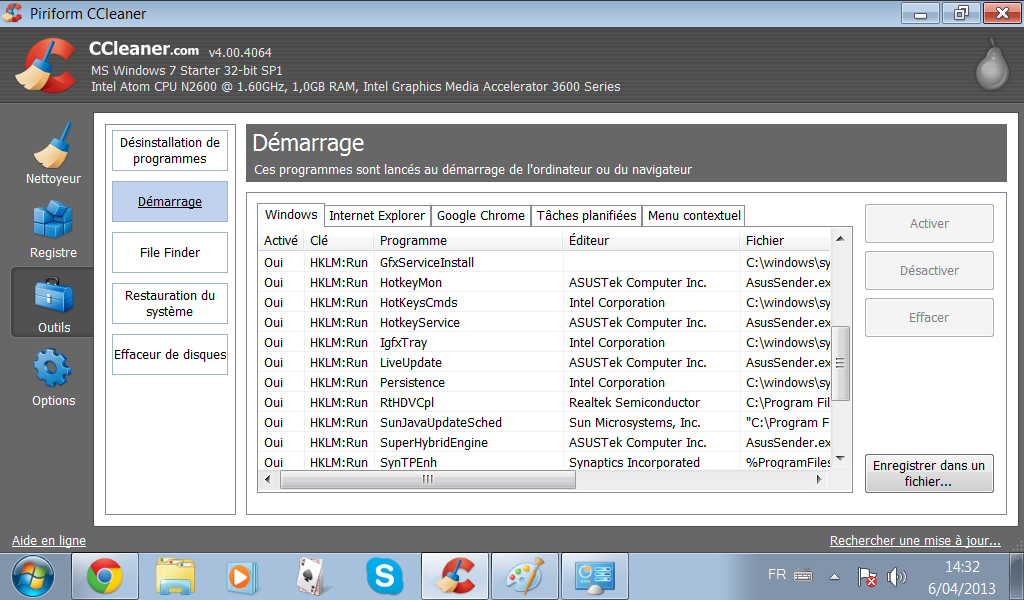Click the horizontal scrollbar left arrow

(x=267, y=479)
